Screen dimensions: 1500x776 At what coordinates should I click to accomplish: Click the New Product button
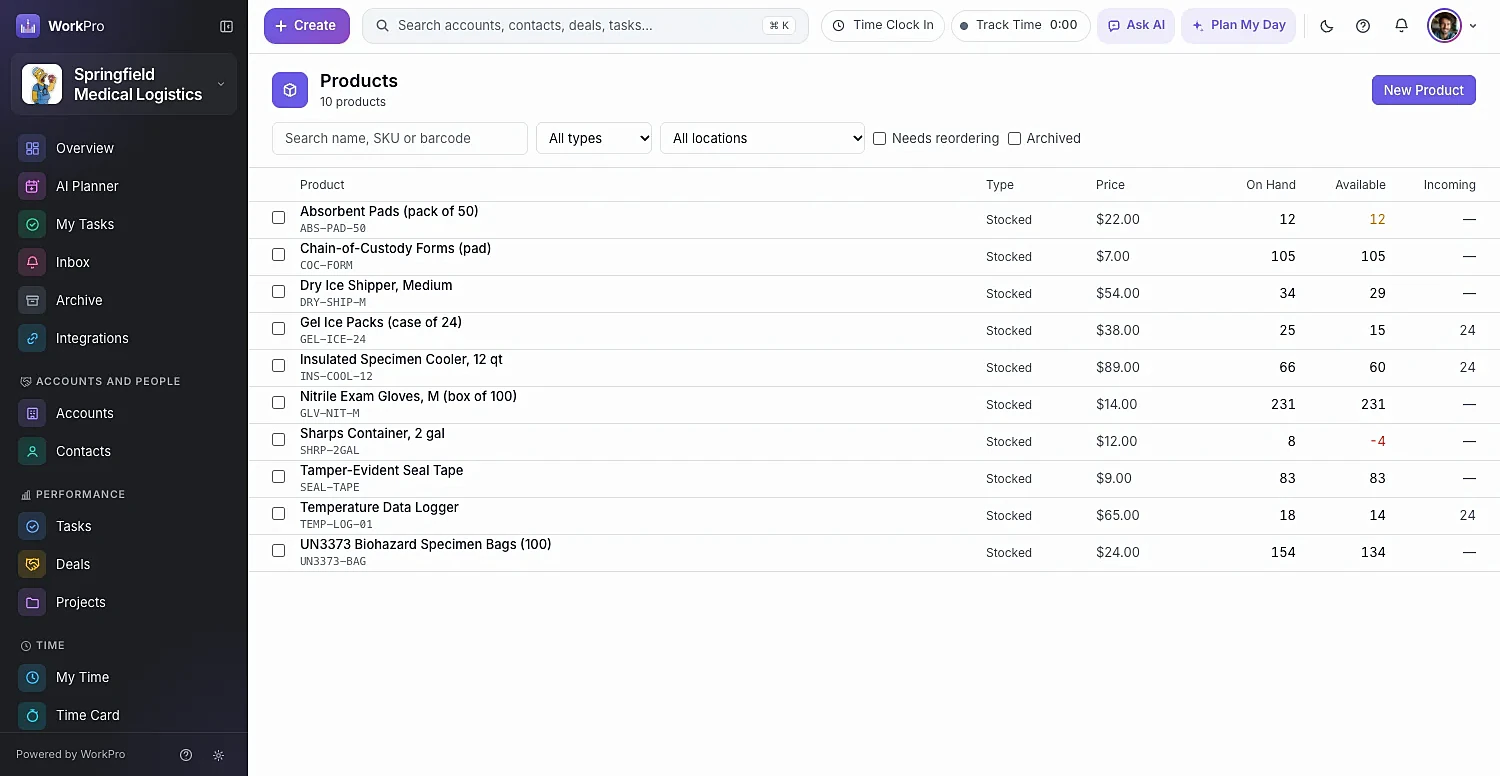(1424, 90)
